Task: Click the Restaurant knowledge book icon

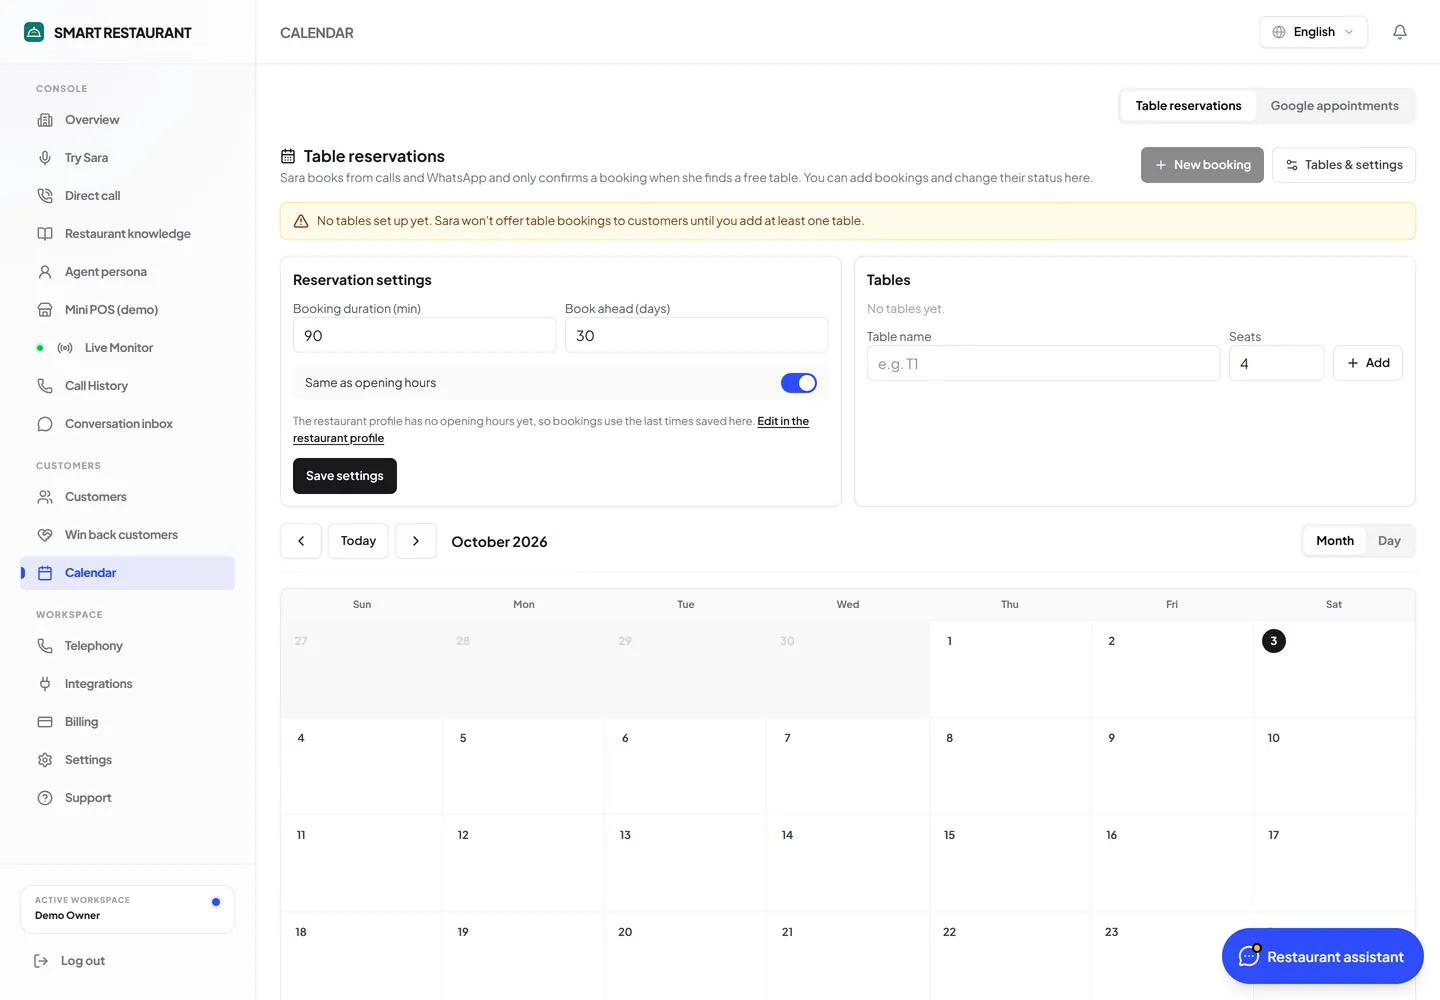Action: coord(45,234)
